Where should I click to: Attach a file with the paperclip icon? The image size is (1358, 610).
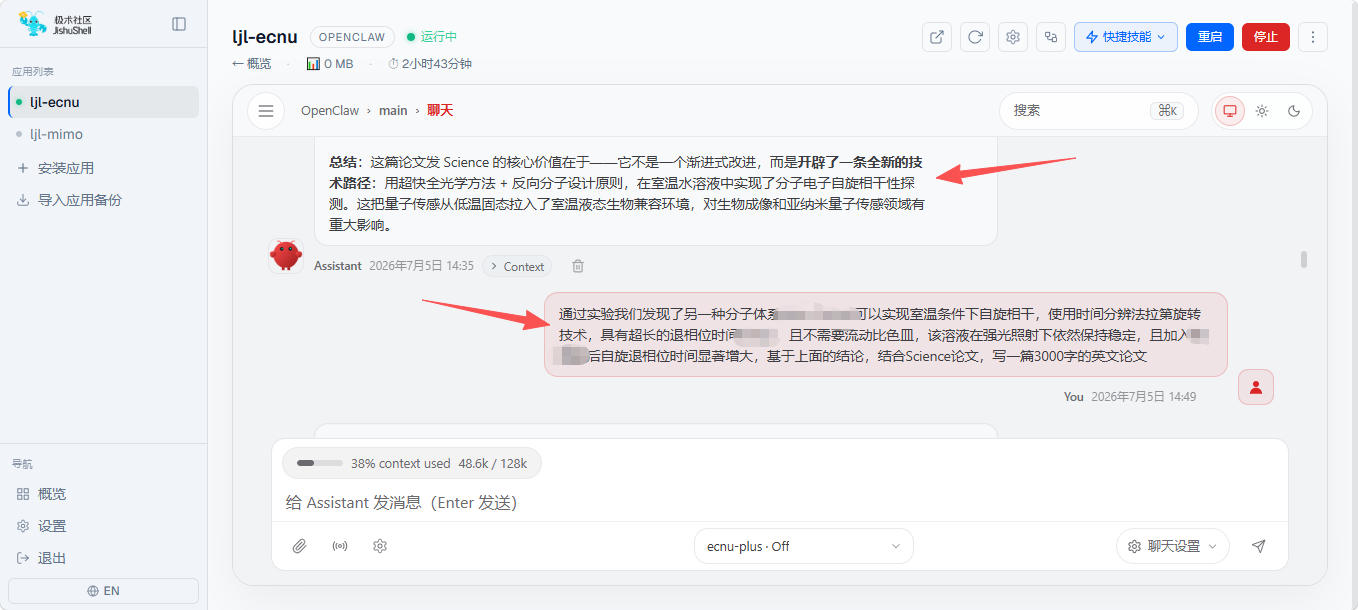299,546
